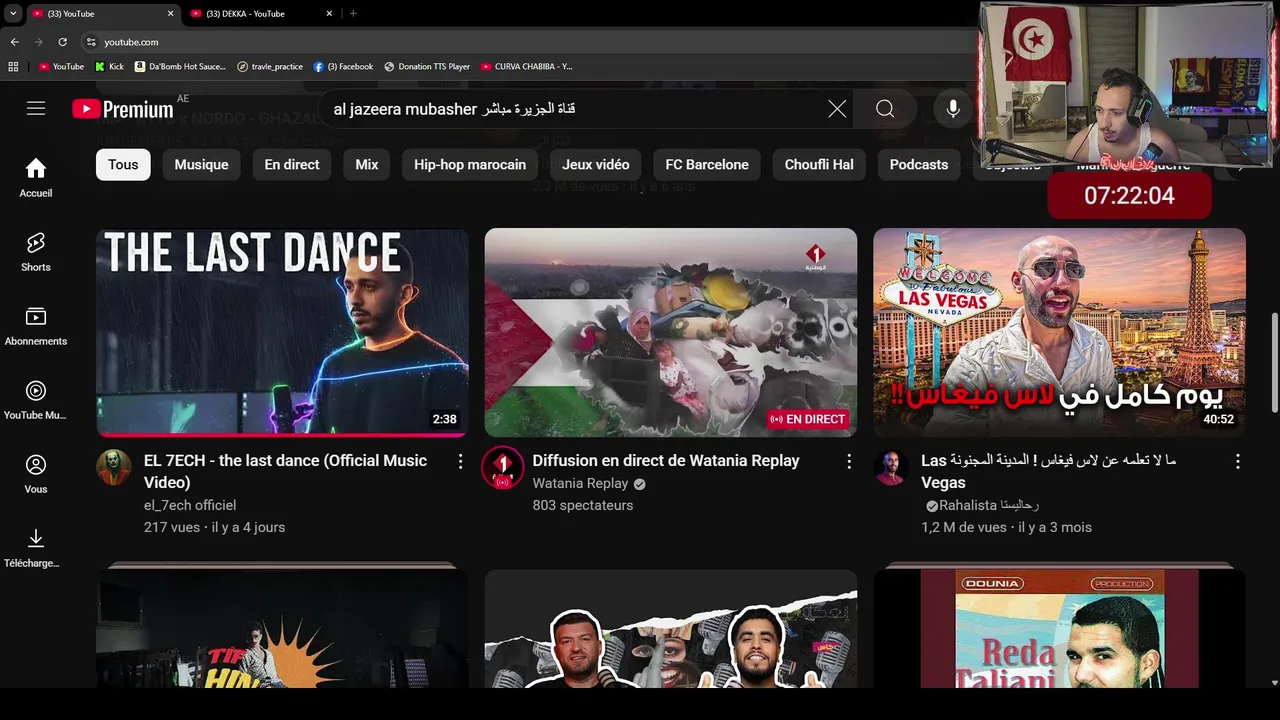Select Hip-hop marocain filter chip

point(470,165)
